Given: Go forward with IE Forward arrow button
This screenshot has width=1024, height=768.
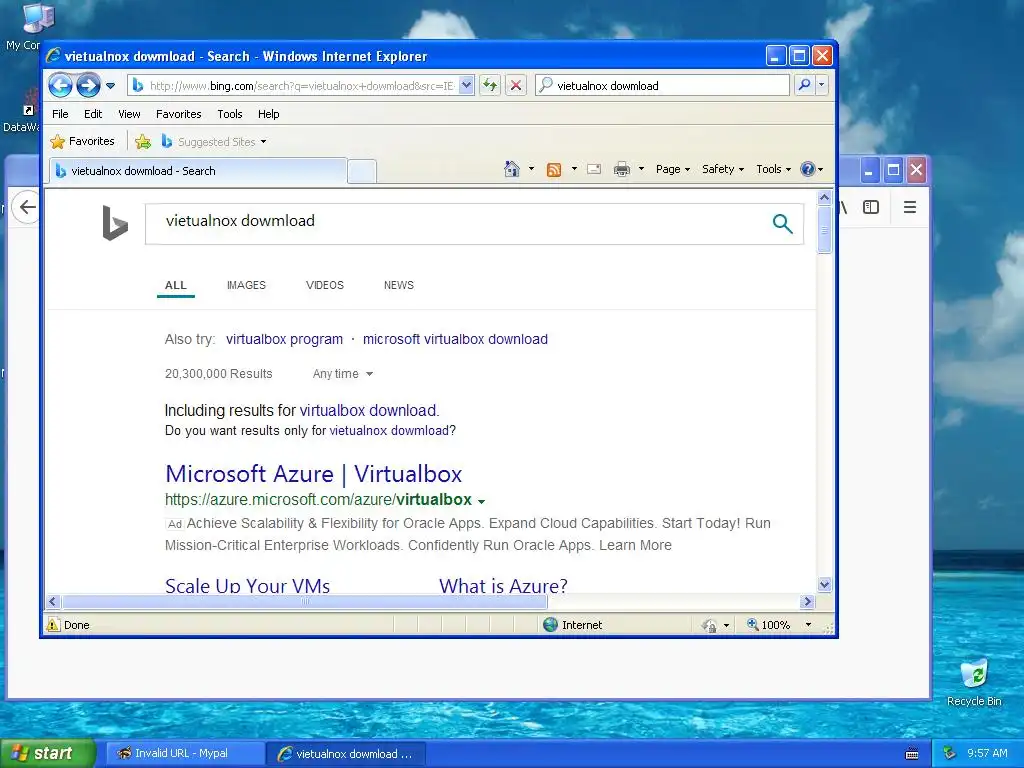Looking at the screenshot, I should click(x=88, y=86).
